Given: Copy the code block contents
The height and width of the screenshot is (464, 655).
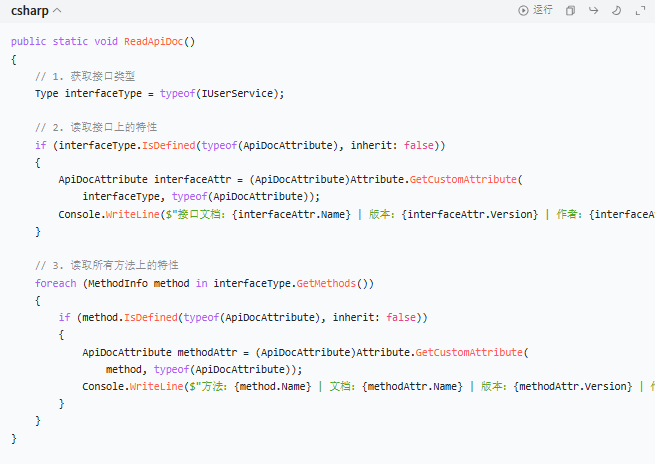Looking at the screenshot, I should pos(570,10).
